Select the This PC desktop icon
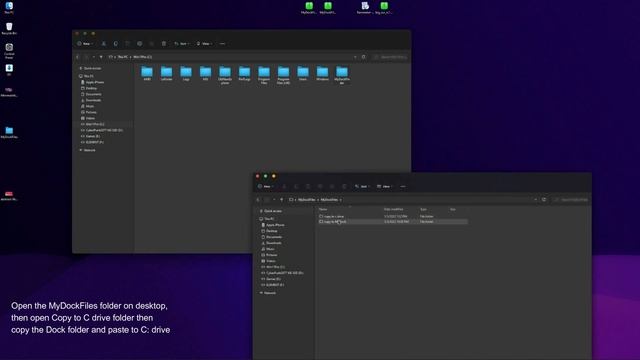Screen dimensions: 640x360 (x=9, y=8)
